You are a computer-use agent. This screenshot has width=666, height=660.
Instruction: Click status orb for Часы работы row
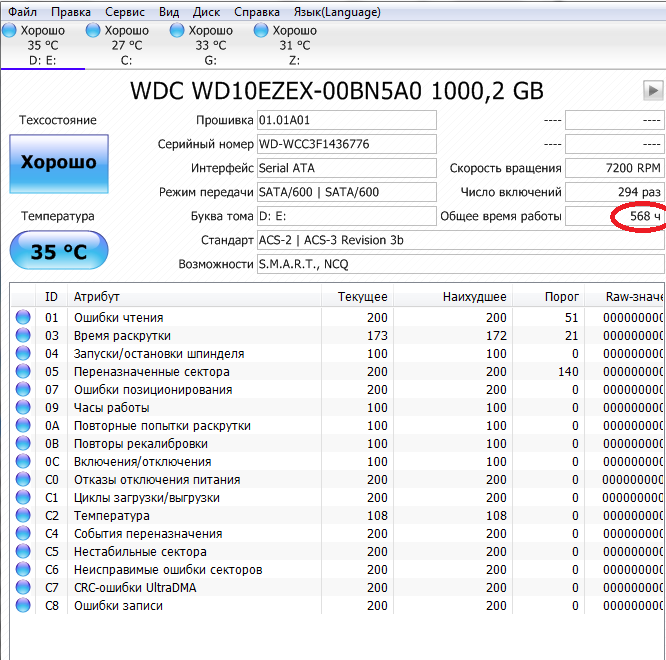click(23, 408)
